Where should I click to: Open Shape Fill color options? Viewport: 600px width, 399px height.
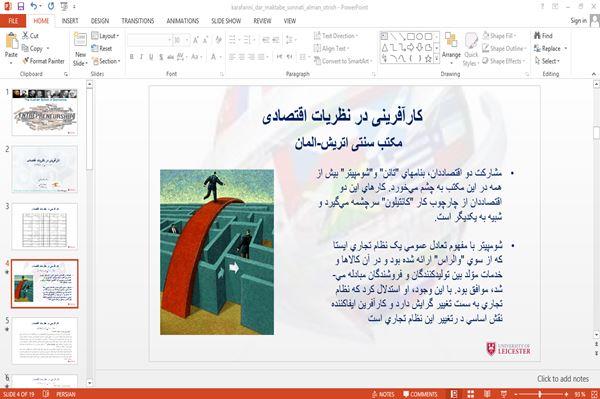tap(499, 36)
